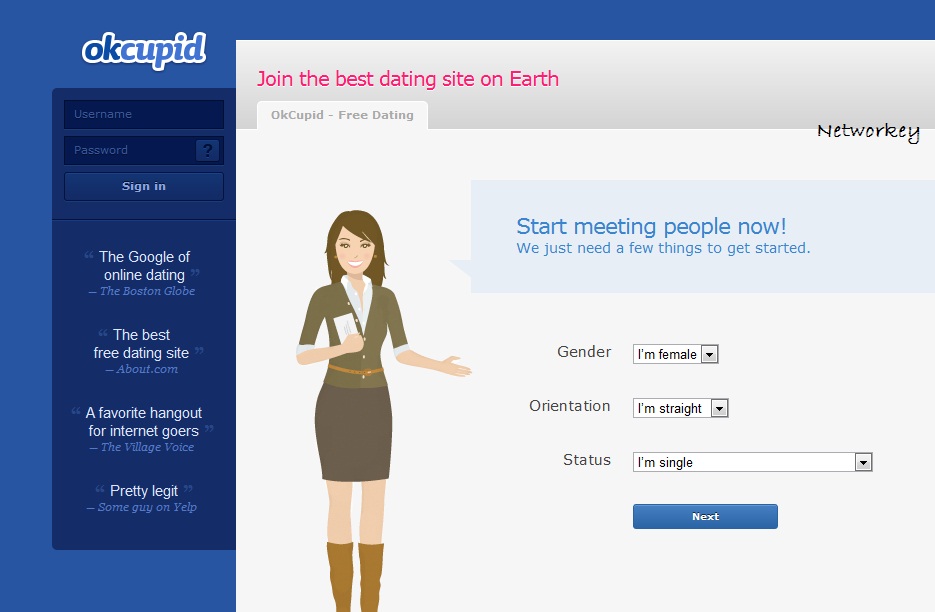Click the Some guy on Yelp attribution
The width and height of the screenshot is (935, 612).
click(142, 507)
